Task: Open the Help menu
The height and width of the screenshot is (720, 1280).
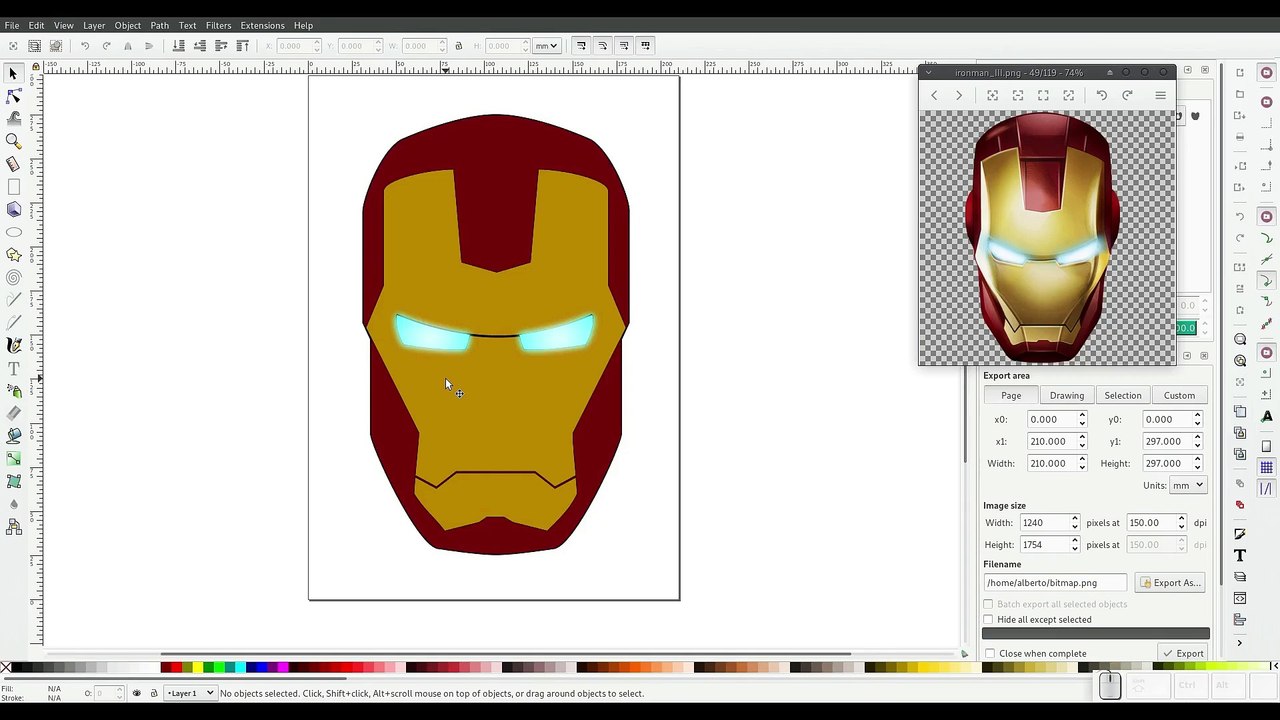Action: 303,25
